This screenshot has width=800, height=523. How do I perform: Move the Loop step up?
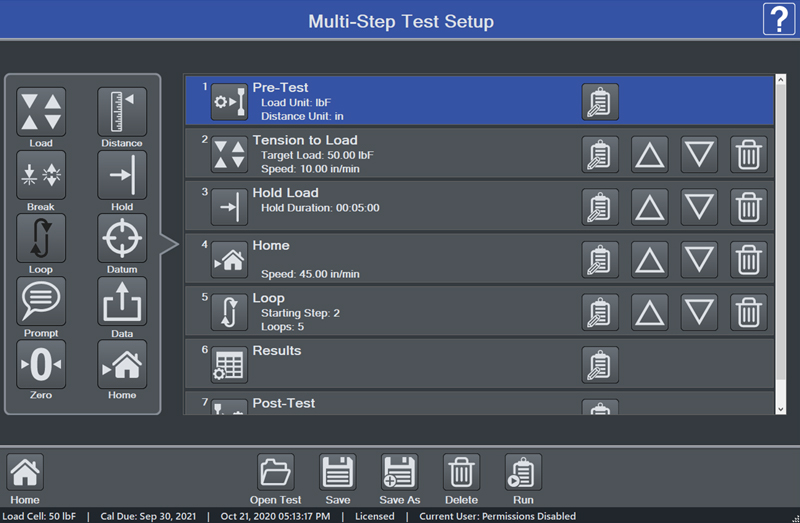651,312
